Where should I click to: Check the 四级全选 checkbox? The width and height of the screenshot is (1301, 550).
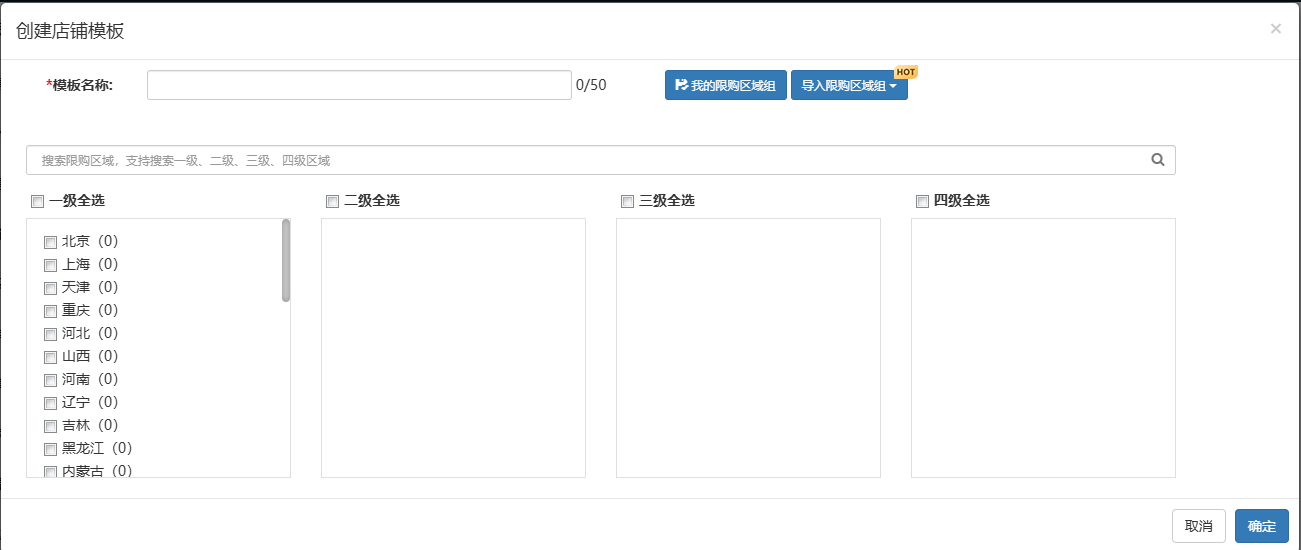coord(923,202)
